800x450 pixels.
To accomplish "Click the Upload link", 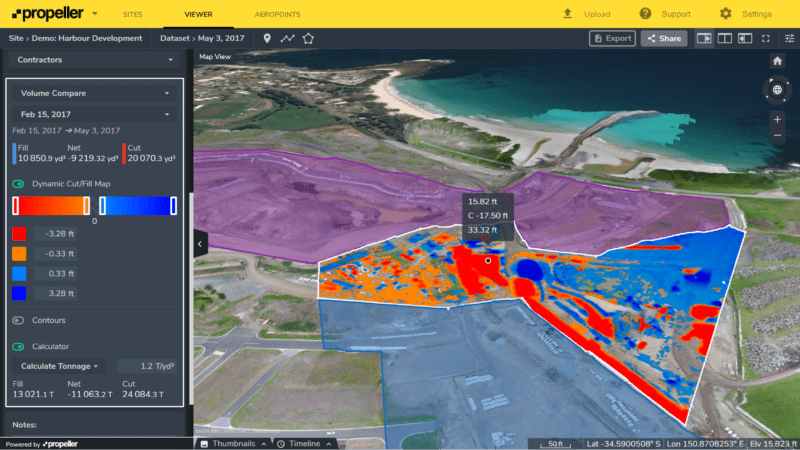I will click(x=597, y=14).
